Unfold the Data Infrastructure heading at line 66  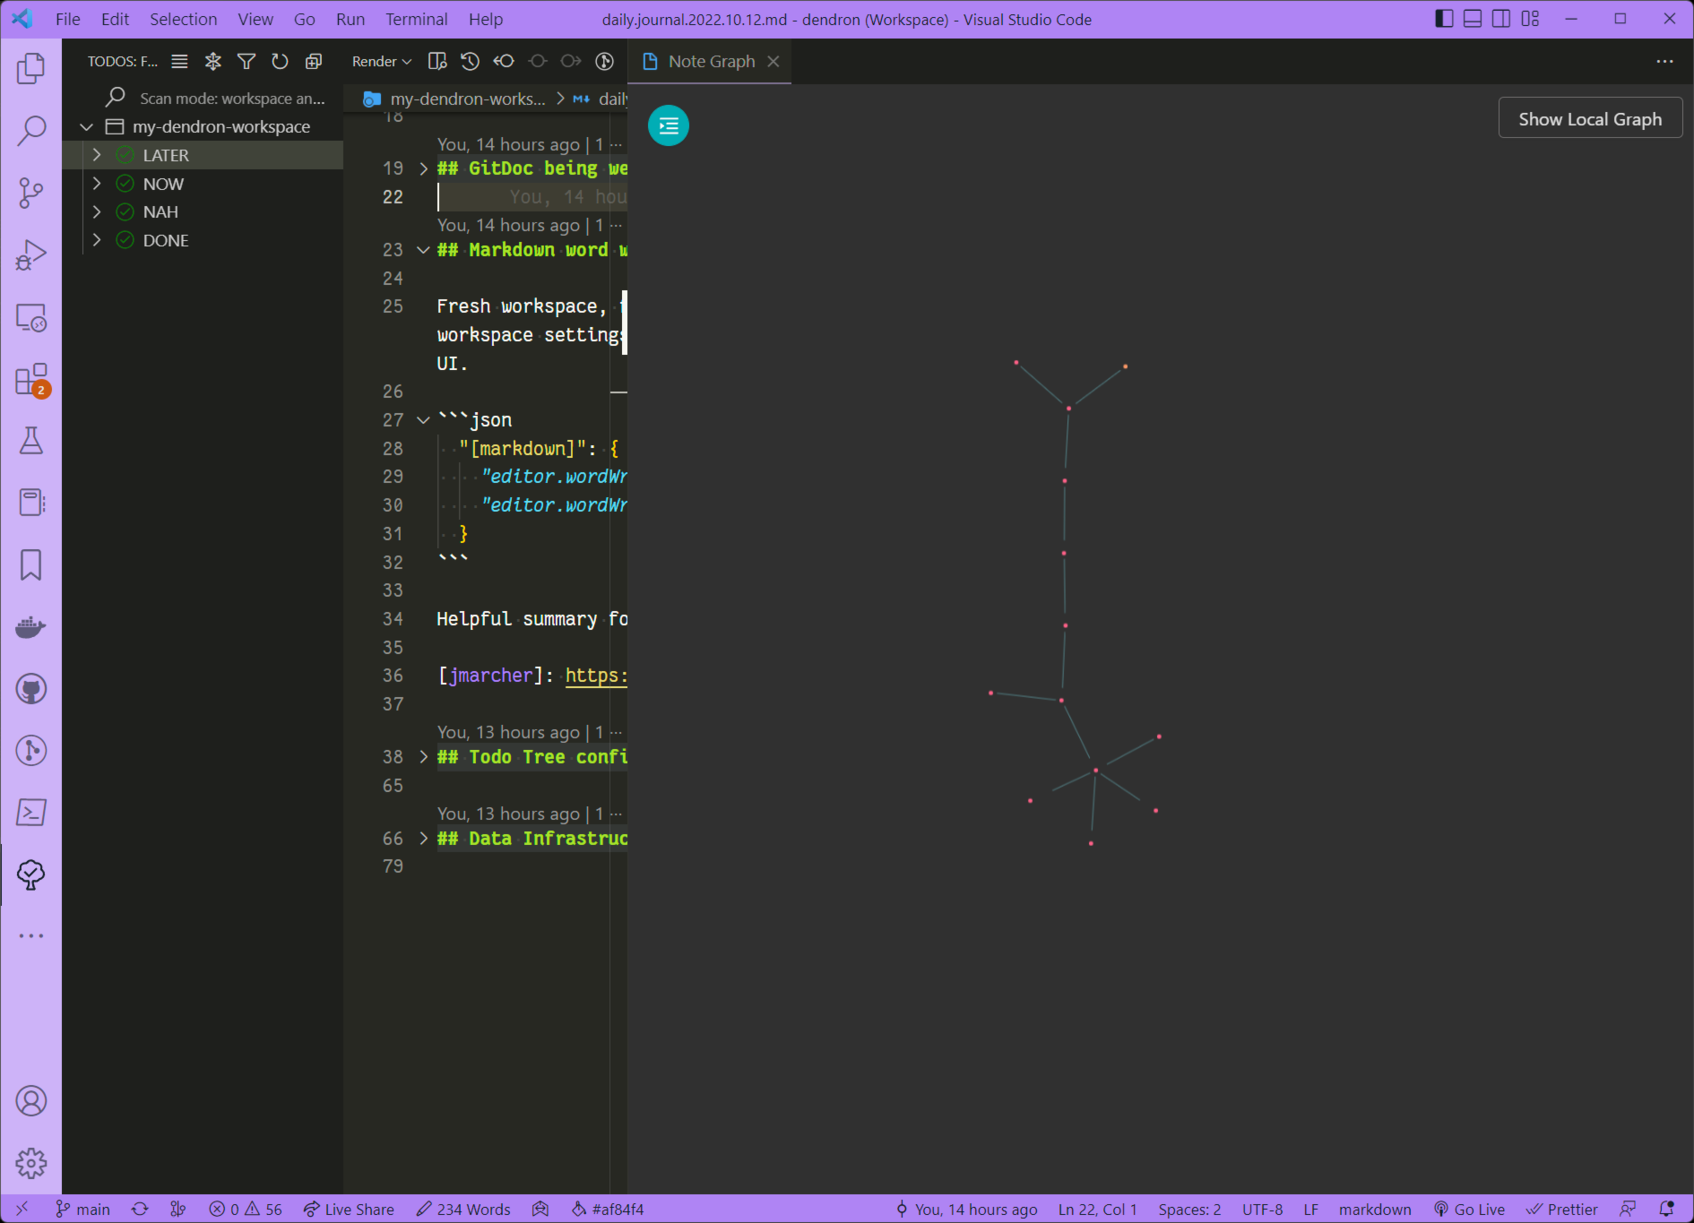(423, 838)
